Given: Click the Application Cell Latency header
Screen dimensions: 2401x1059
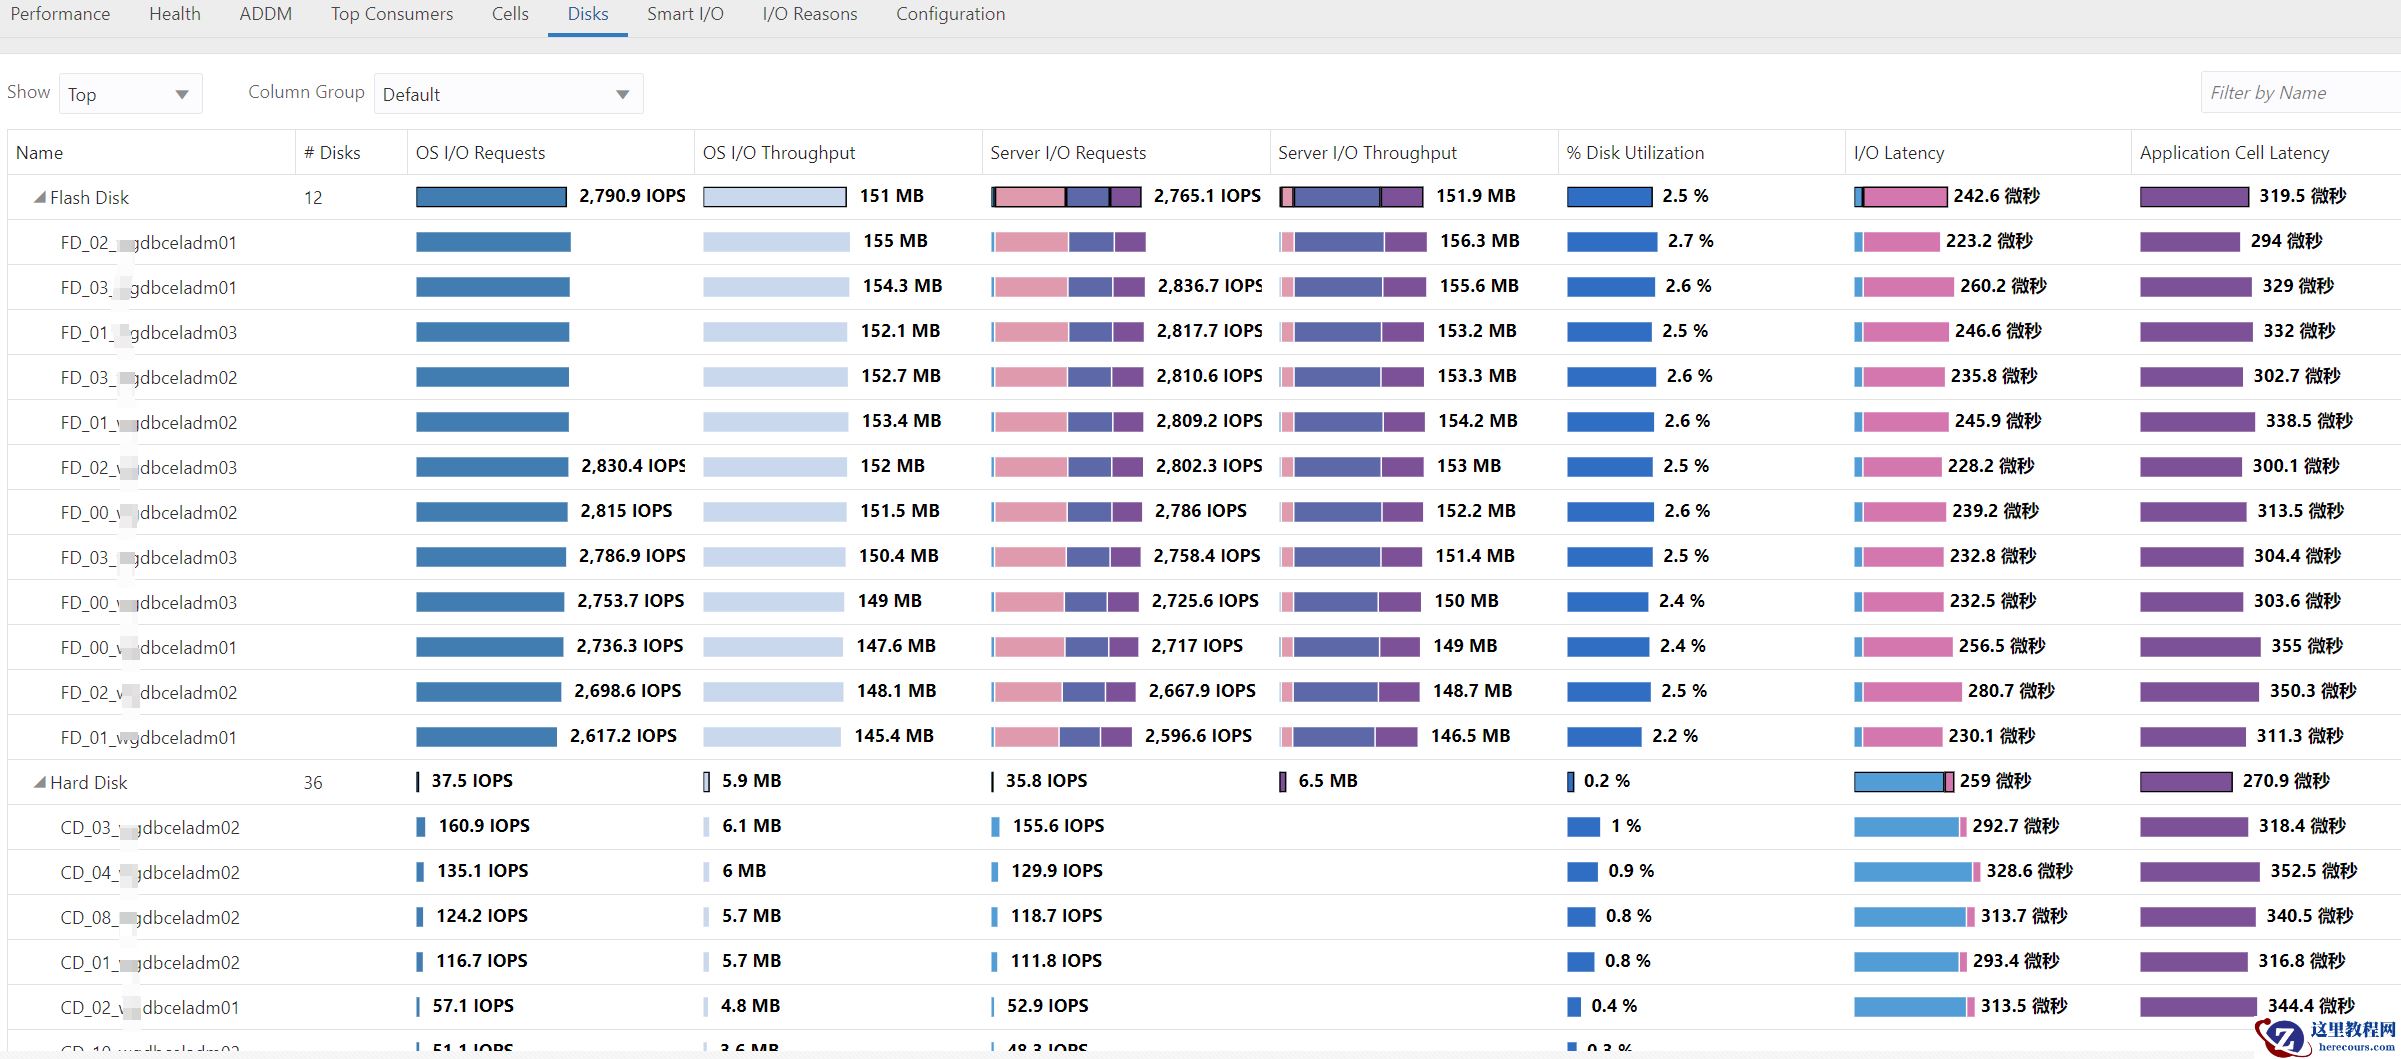Looking at the screenshot, I should tap(2234, 153).
